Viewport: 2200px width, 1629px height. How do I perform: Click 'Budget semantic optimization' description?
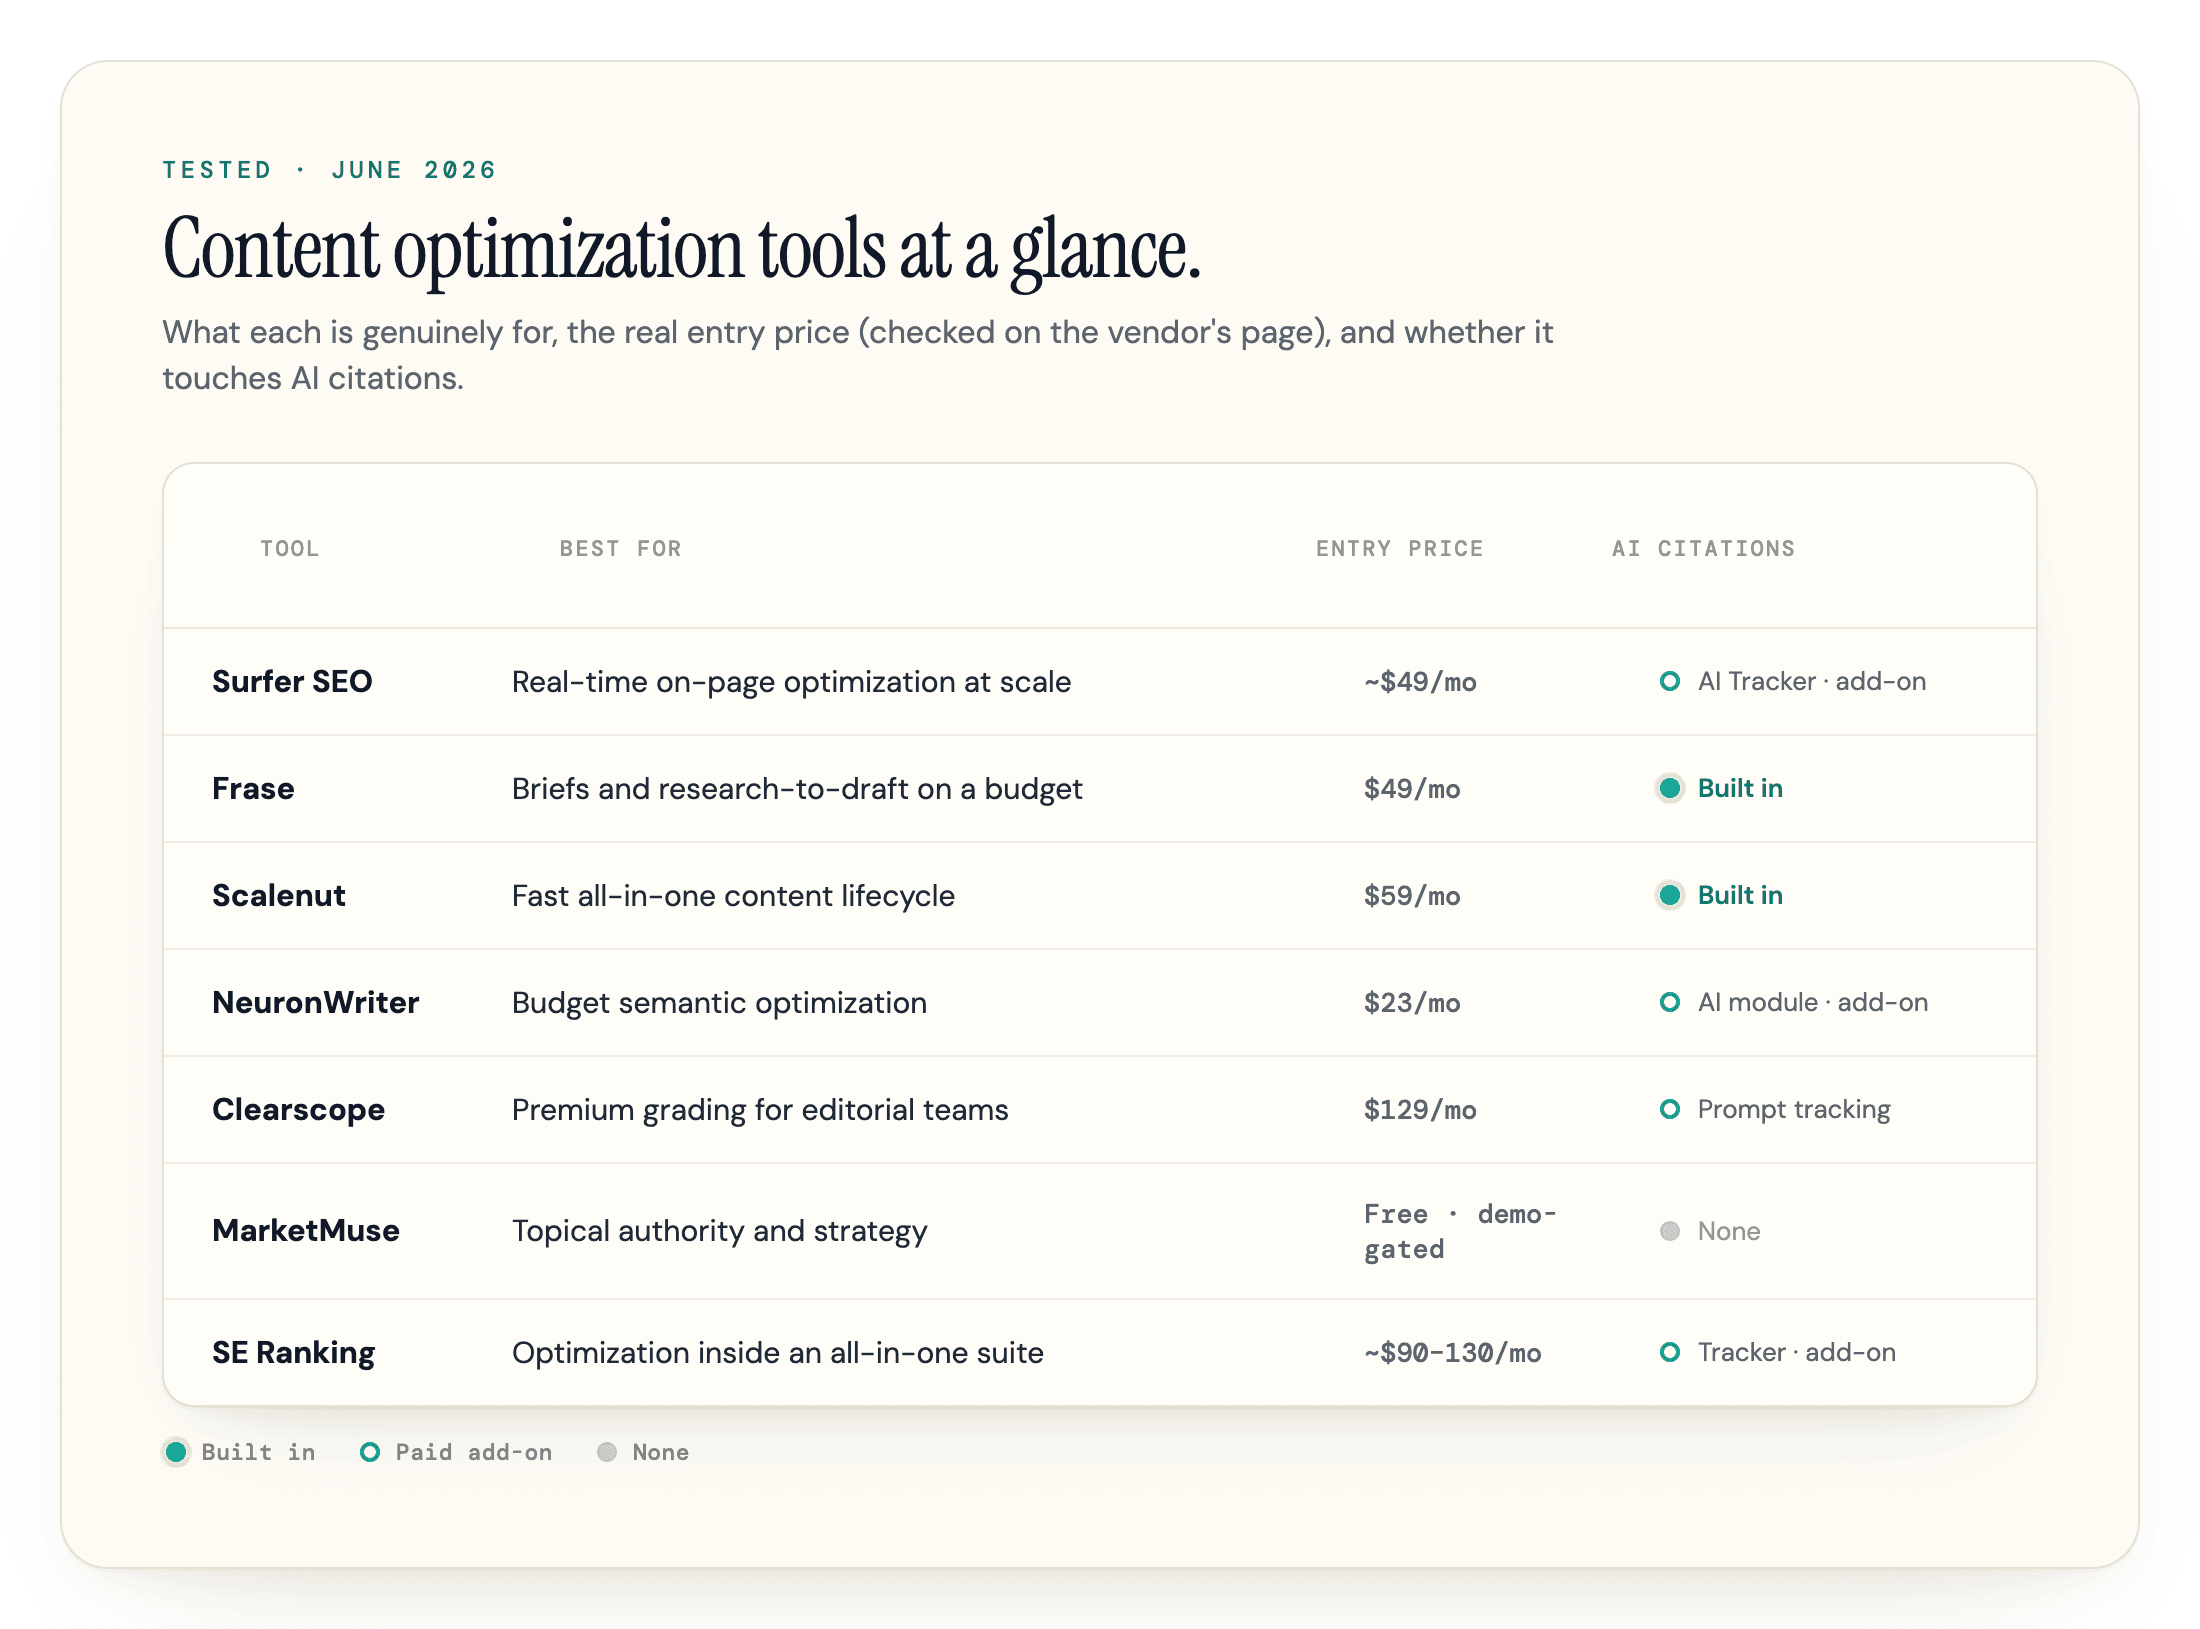tap(719, 1003)
